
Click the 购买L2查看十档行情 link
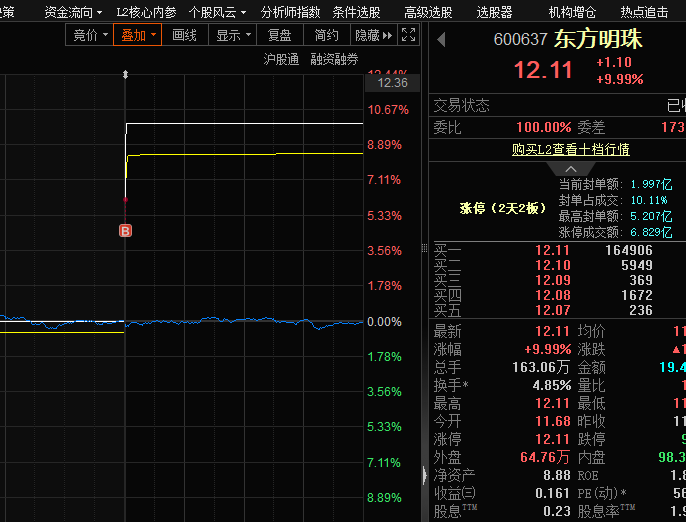[x=570, y=150]
